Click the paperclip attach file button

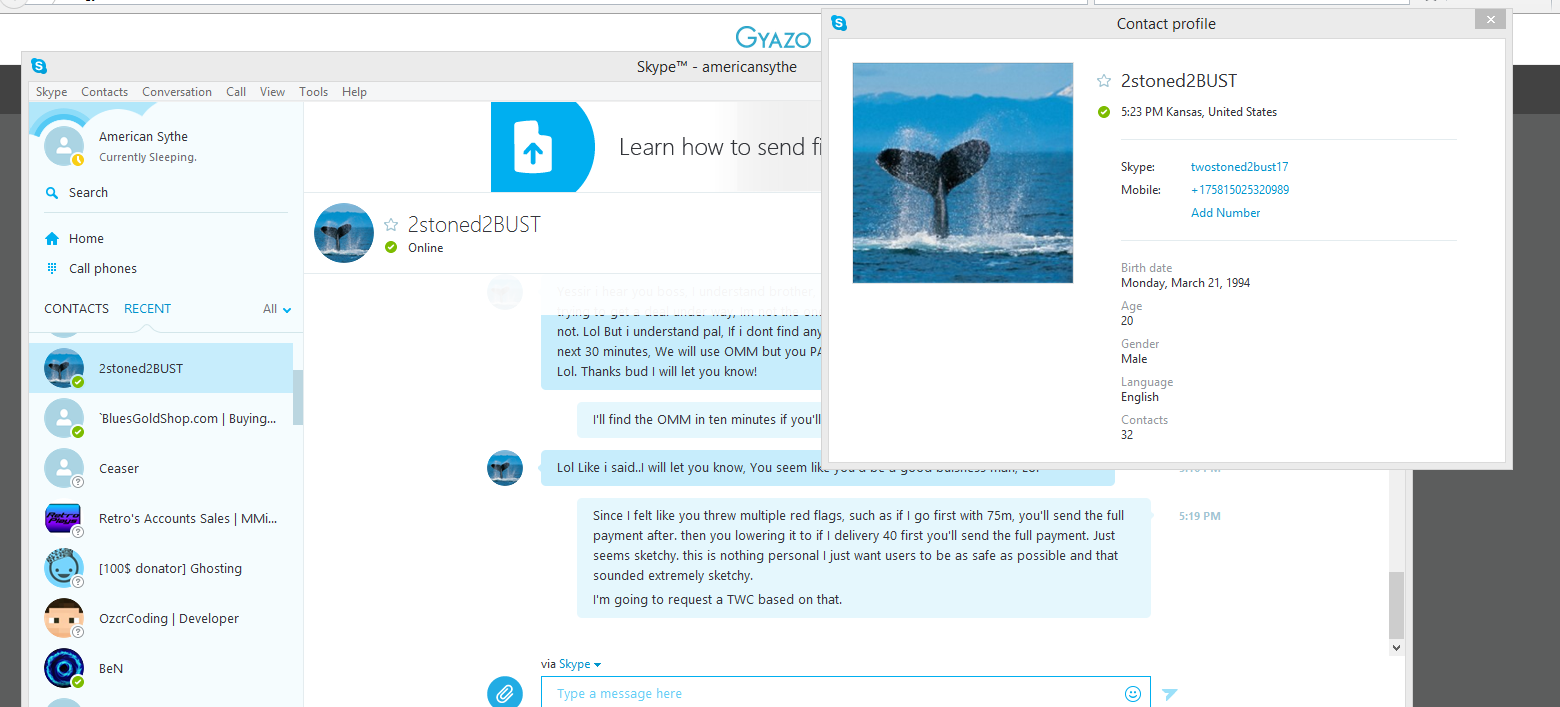505,693
